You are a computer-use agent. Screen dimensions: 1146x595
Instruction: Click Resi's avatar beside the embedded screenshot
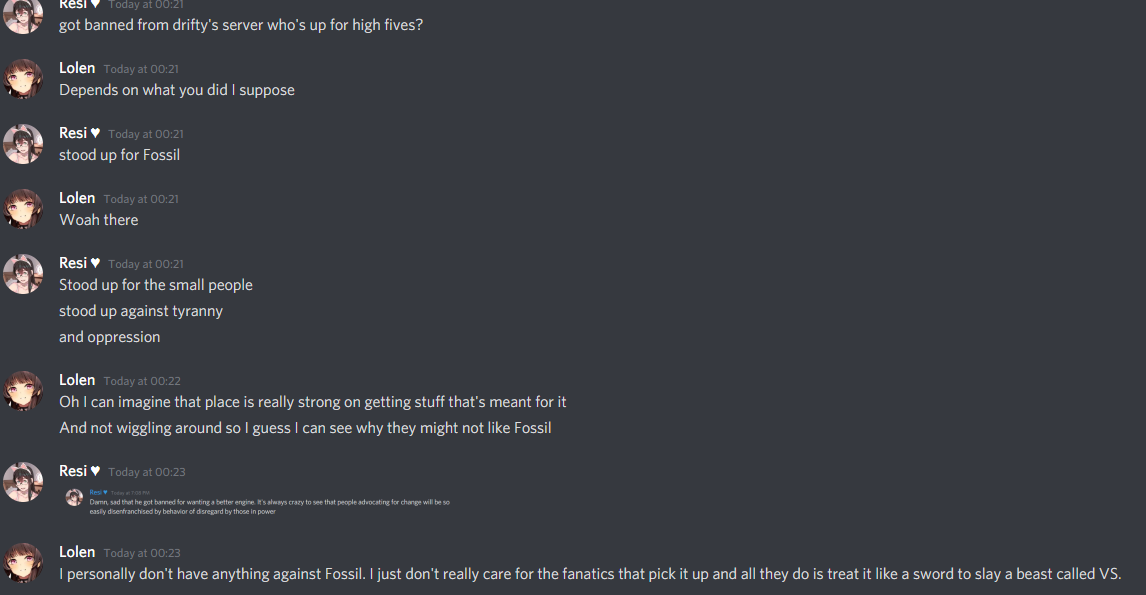23,482
